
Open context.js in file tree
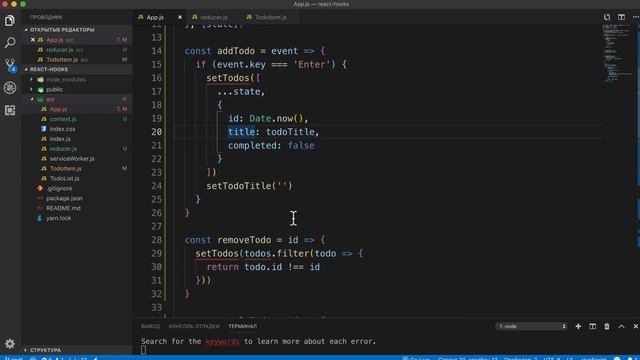77,119
